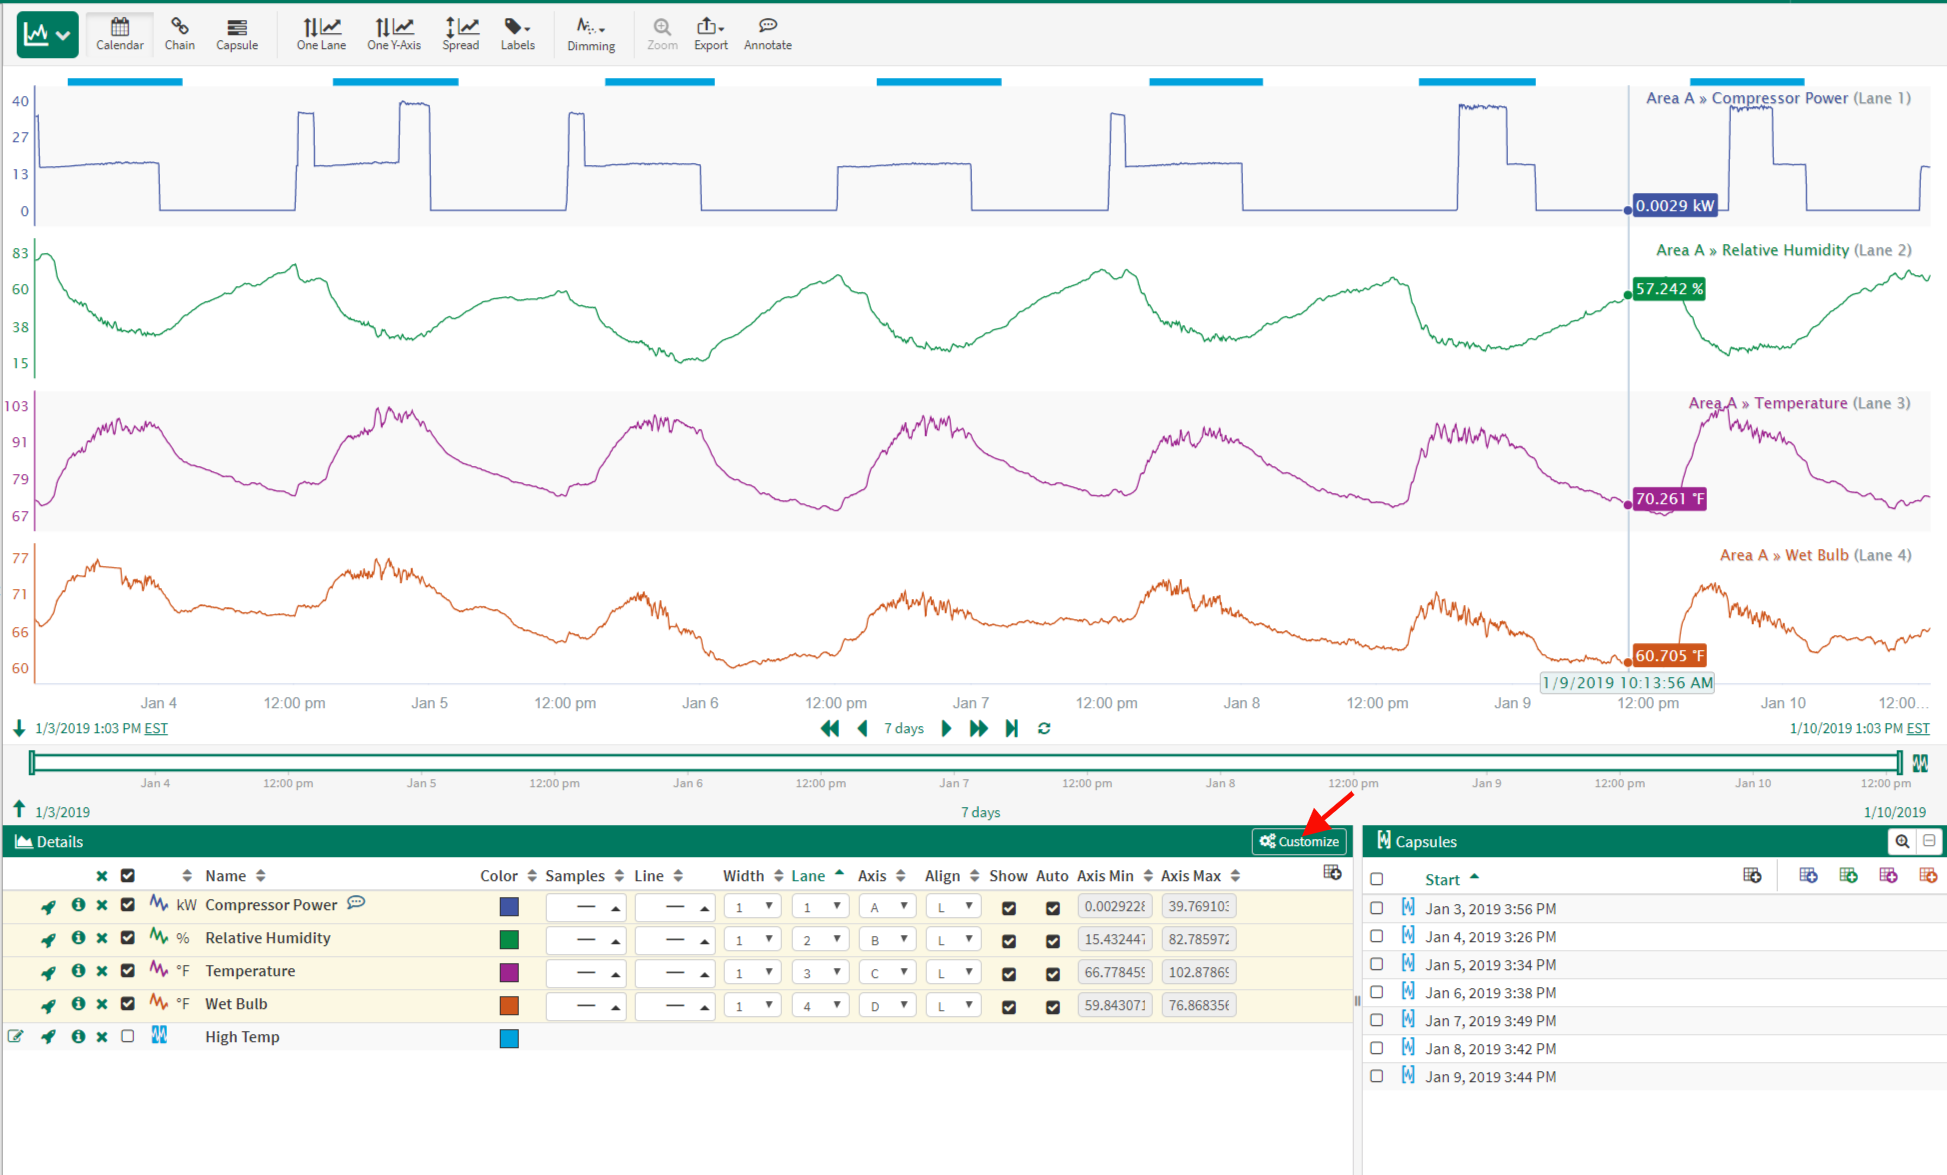
Task: Click the Temperature purple color swatch
Action: (x=509, y=972)
